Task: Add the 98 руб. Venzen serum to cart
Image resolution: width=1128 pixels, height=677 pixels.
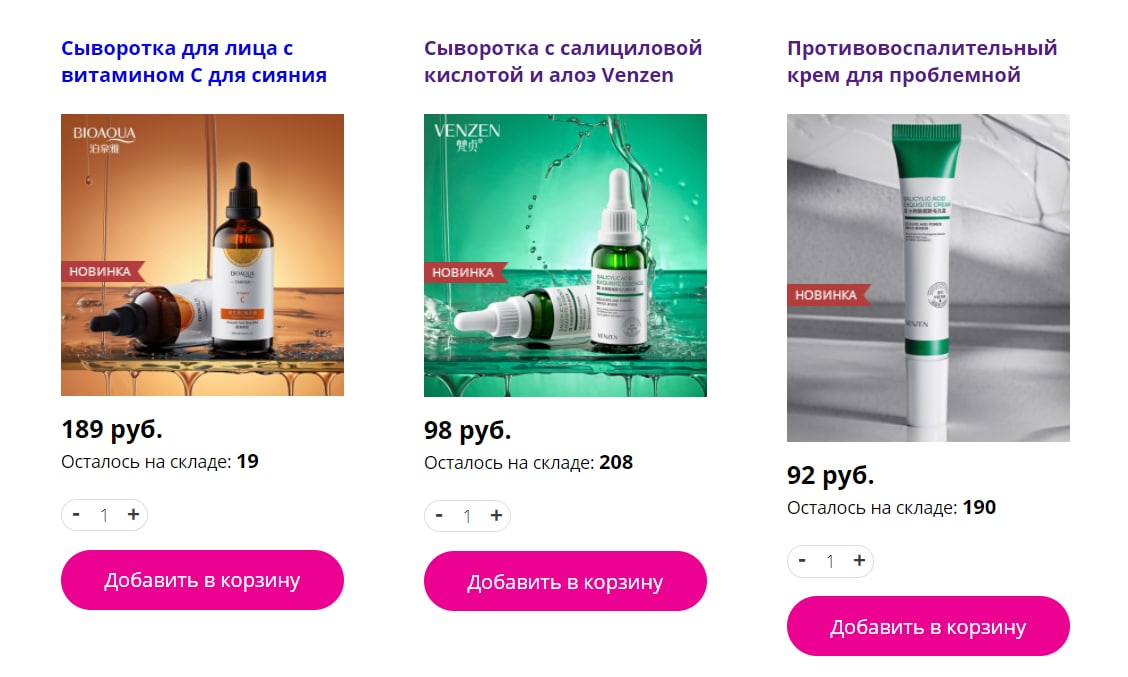Action: [565, 581]
